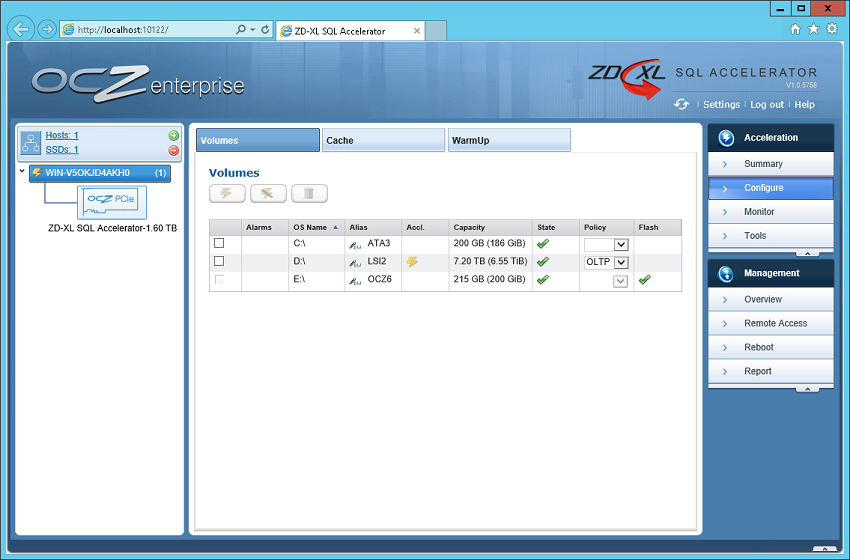
Task: Open the Summary menu item
Action: click(x=770, y=164)
